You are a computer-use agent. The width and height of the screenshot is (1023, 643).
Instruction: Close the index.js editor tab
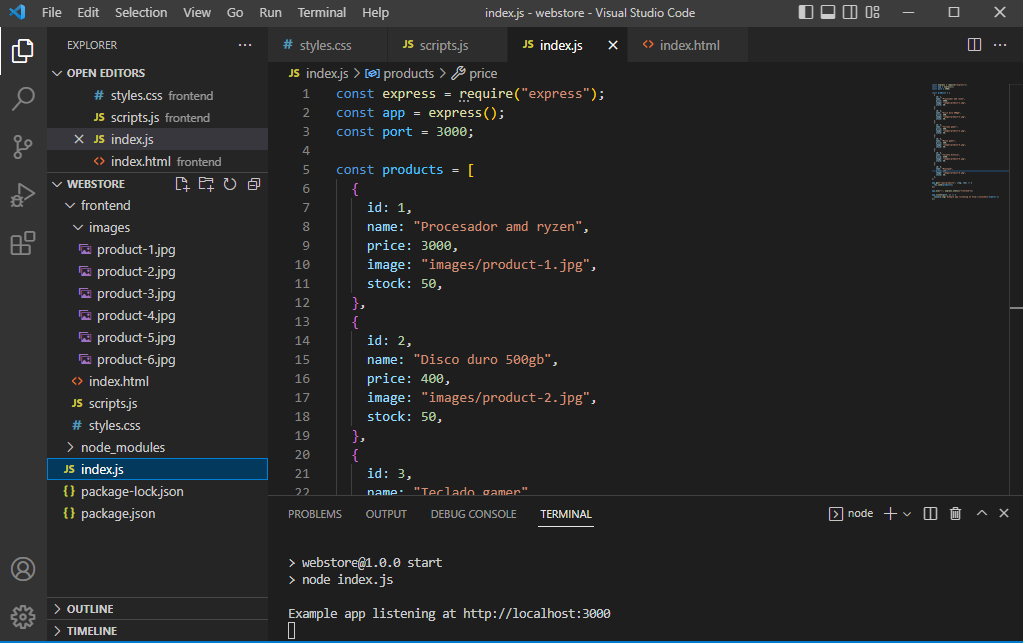pyautogui.click(x=613, y=45)
